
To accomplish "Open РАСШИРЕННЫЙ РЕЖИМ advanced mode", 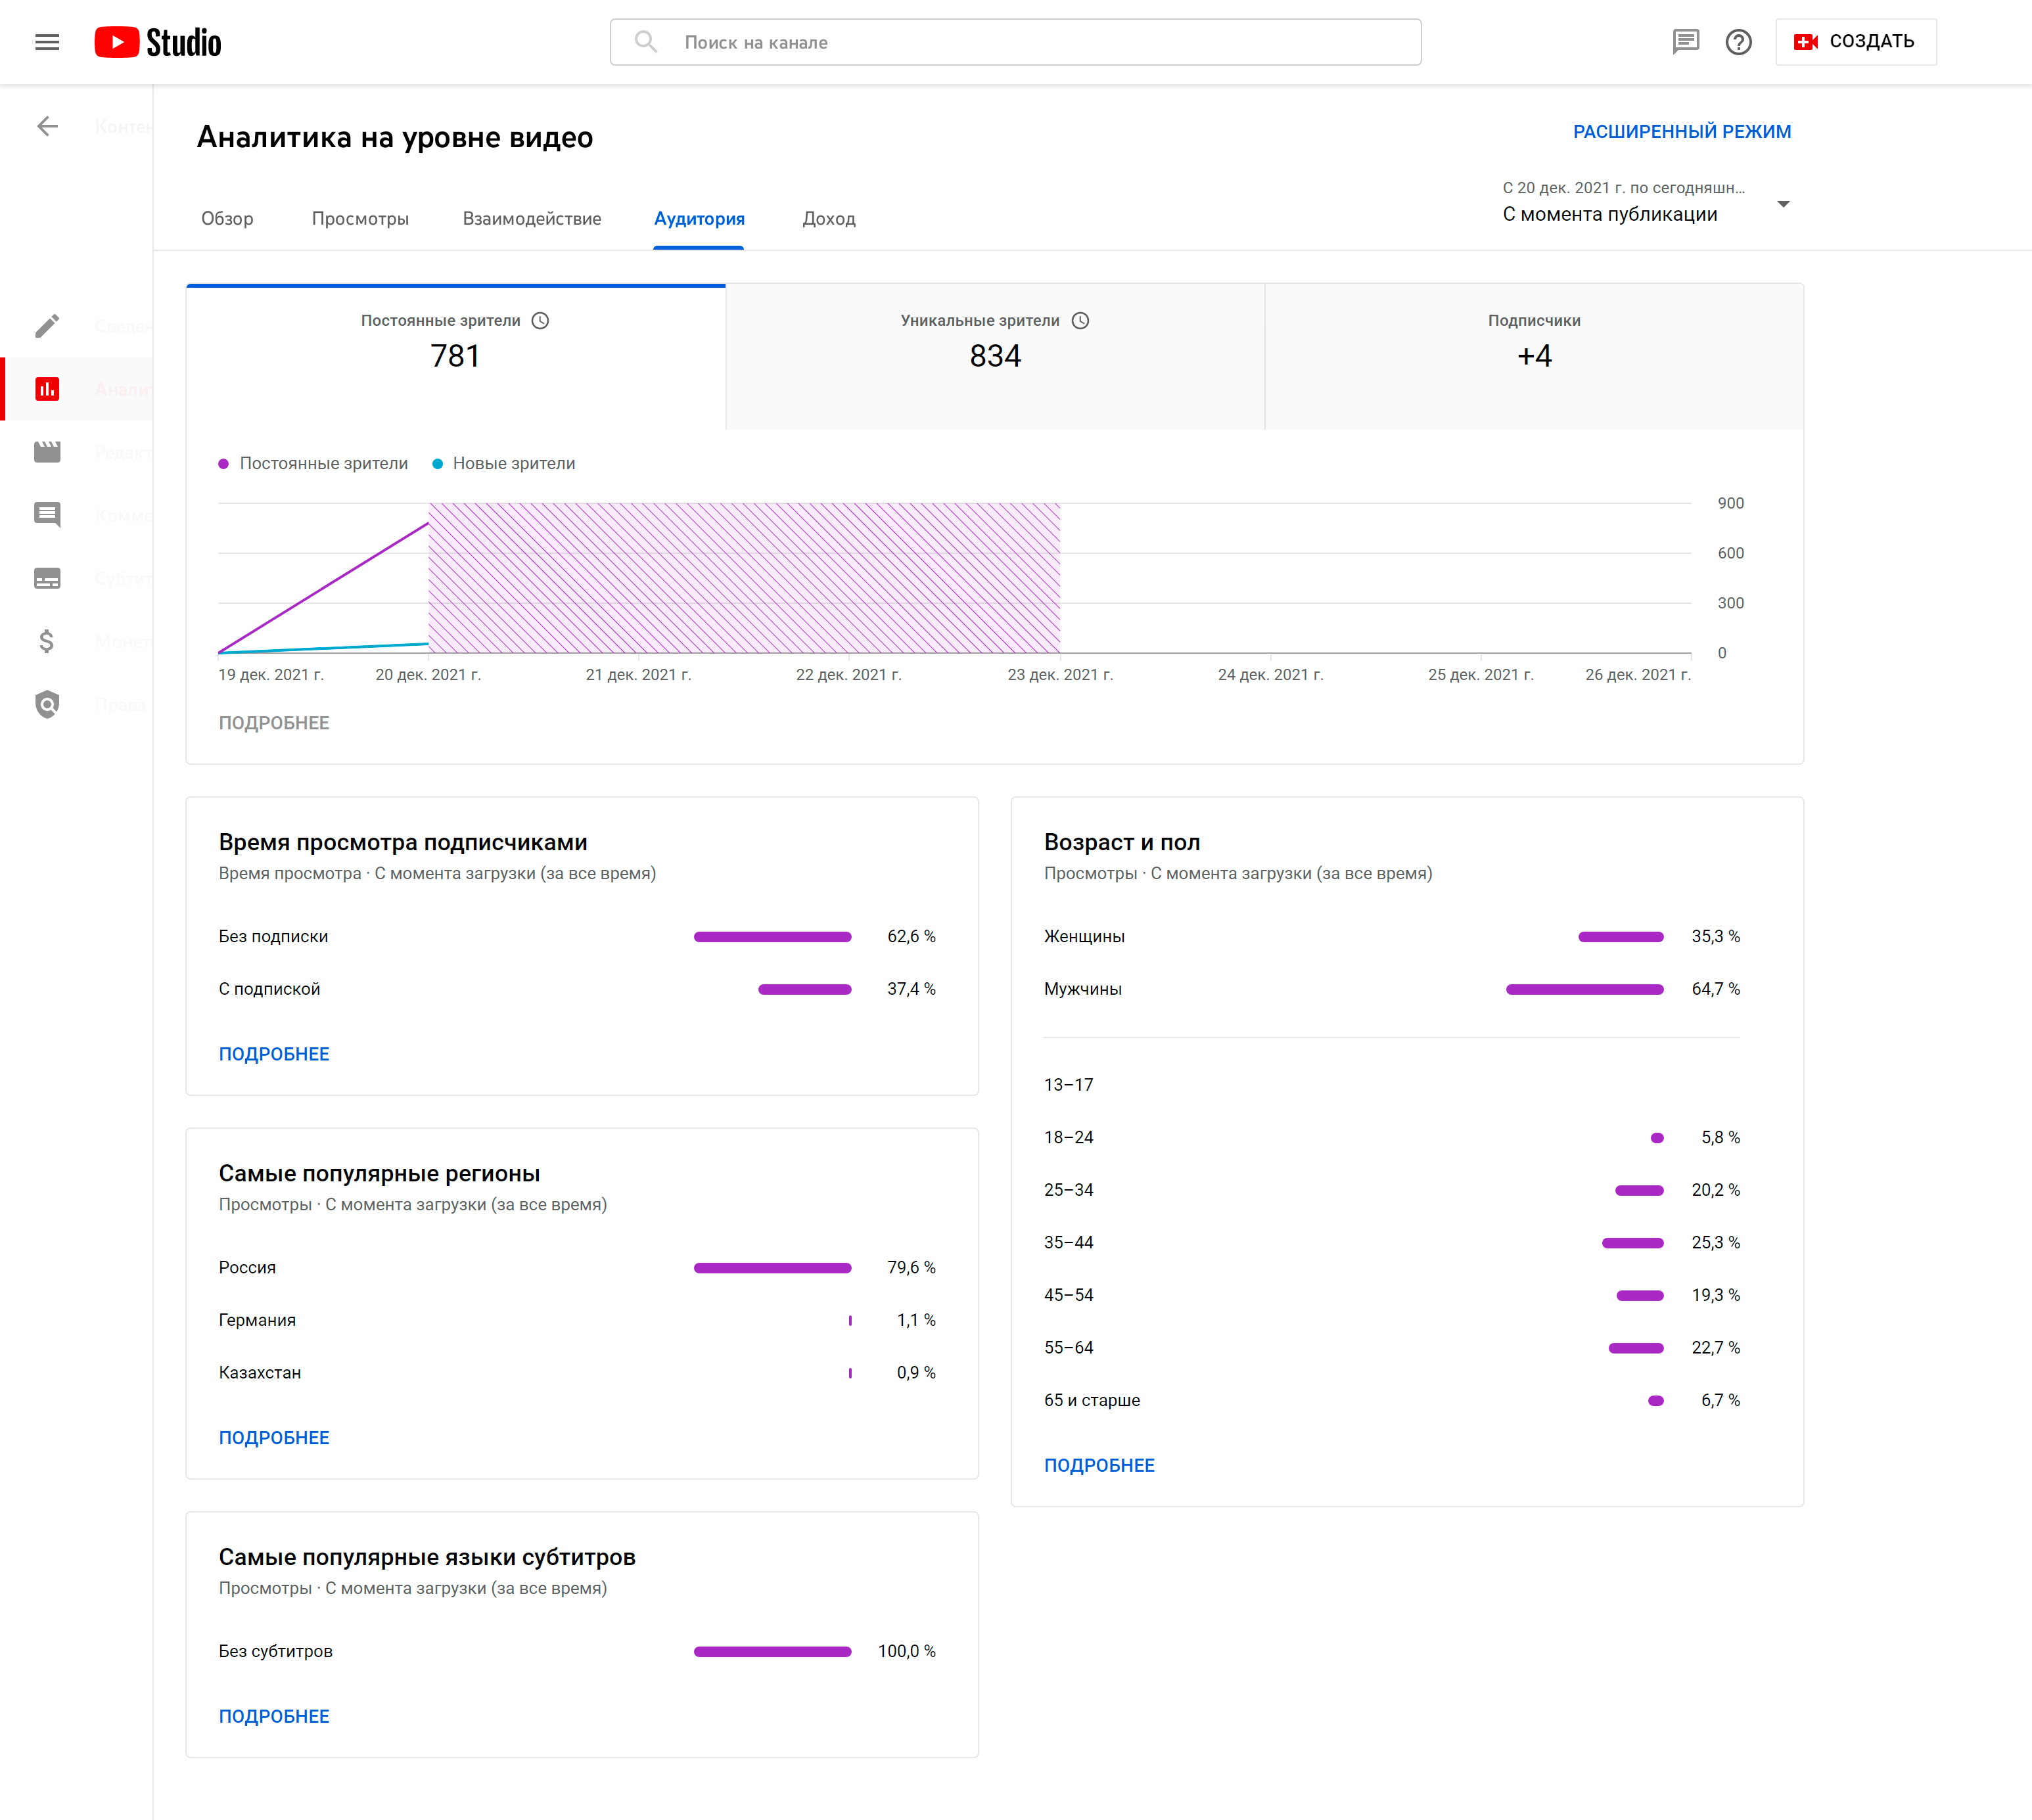I will coord(1682,132).
